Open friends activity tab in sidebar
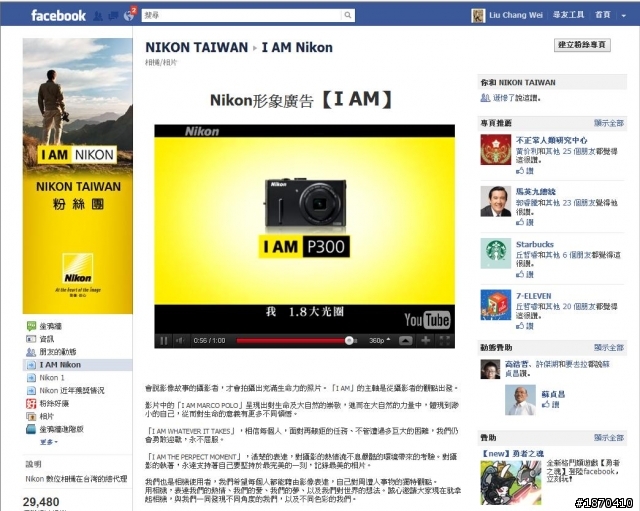This screenshot has width=640, height=511. pos(58,352)
